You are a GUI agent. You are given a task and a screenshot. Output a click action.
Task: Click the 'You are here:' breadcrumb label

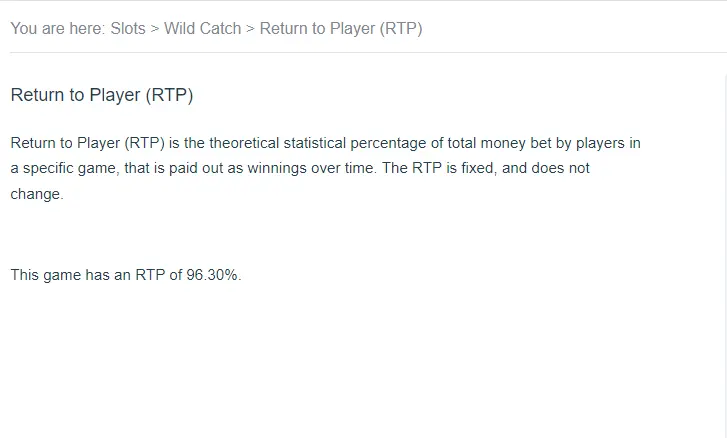(x=58, y=29)
